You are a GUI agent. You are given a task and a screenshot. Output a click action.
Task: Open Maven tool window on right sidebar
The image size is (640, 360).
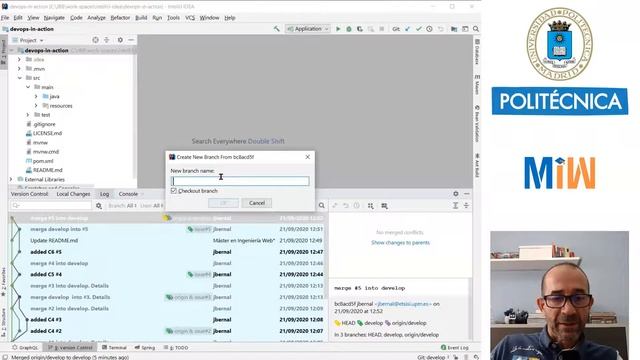477,84
